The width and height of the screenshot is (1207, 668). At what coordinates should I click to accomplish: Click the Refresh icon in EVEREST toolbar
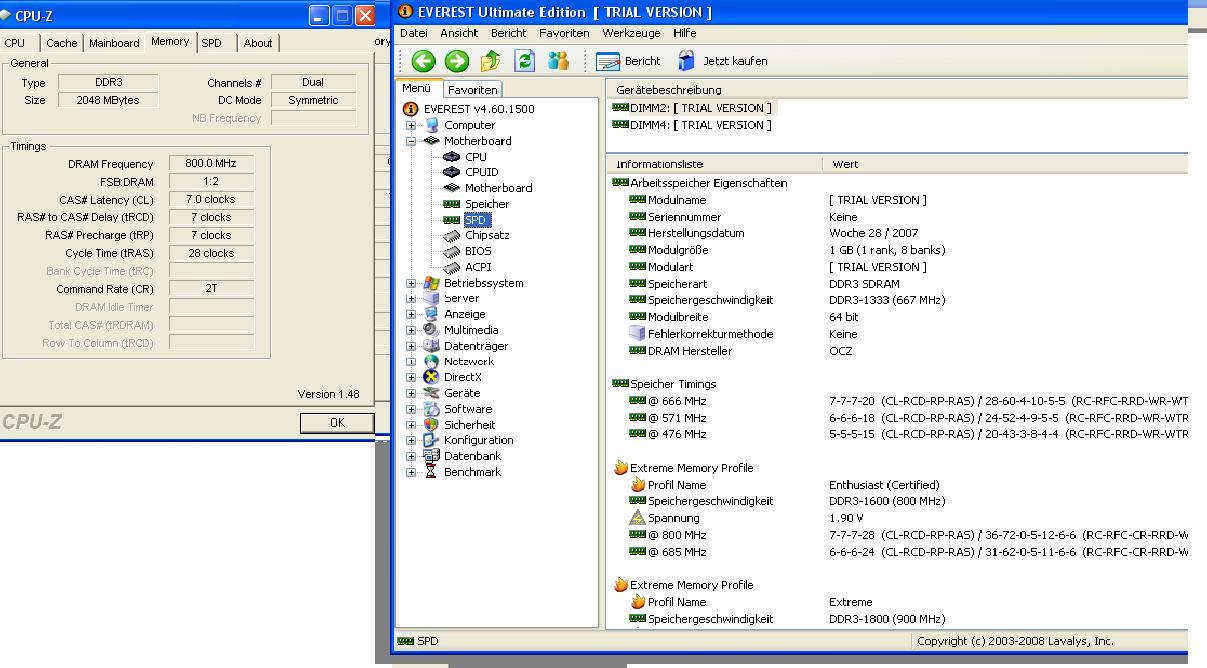pyautogui.click(x=525, y=61)
